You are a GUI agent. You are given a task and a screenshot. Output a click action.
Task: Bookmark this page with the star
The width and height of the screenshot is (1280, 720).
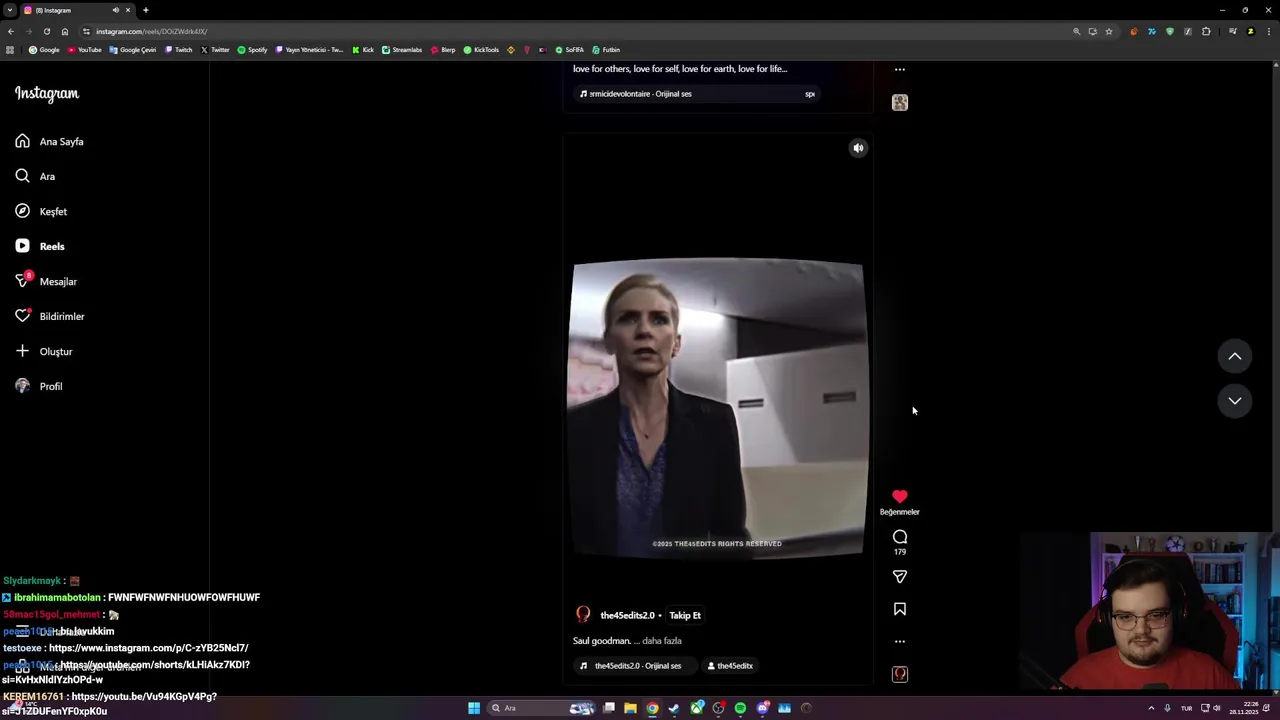[1109, 31]
